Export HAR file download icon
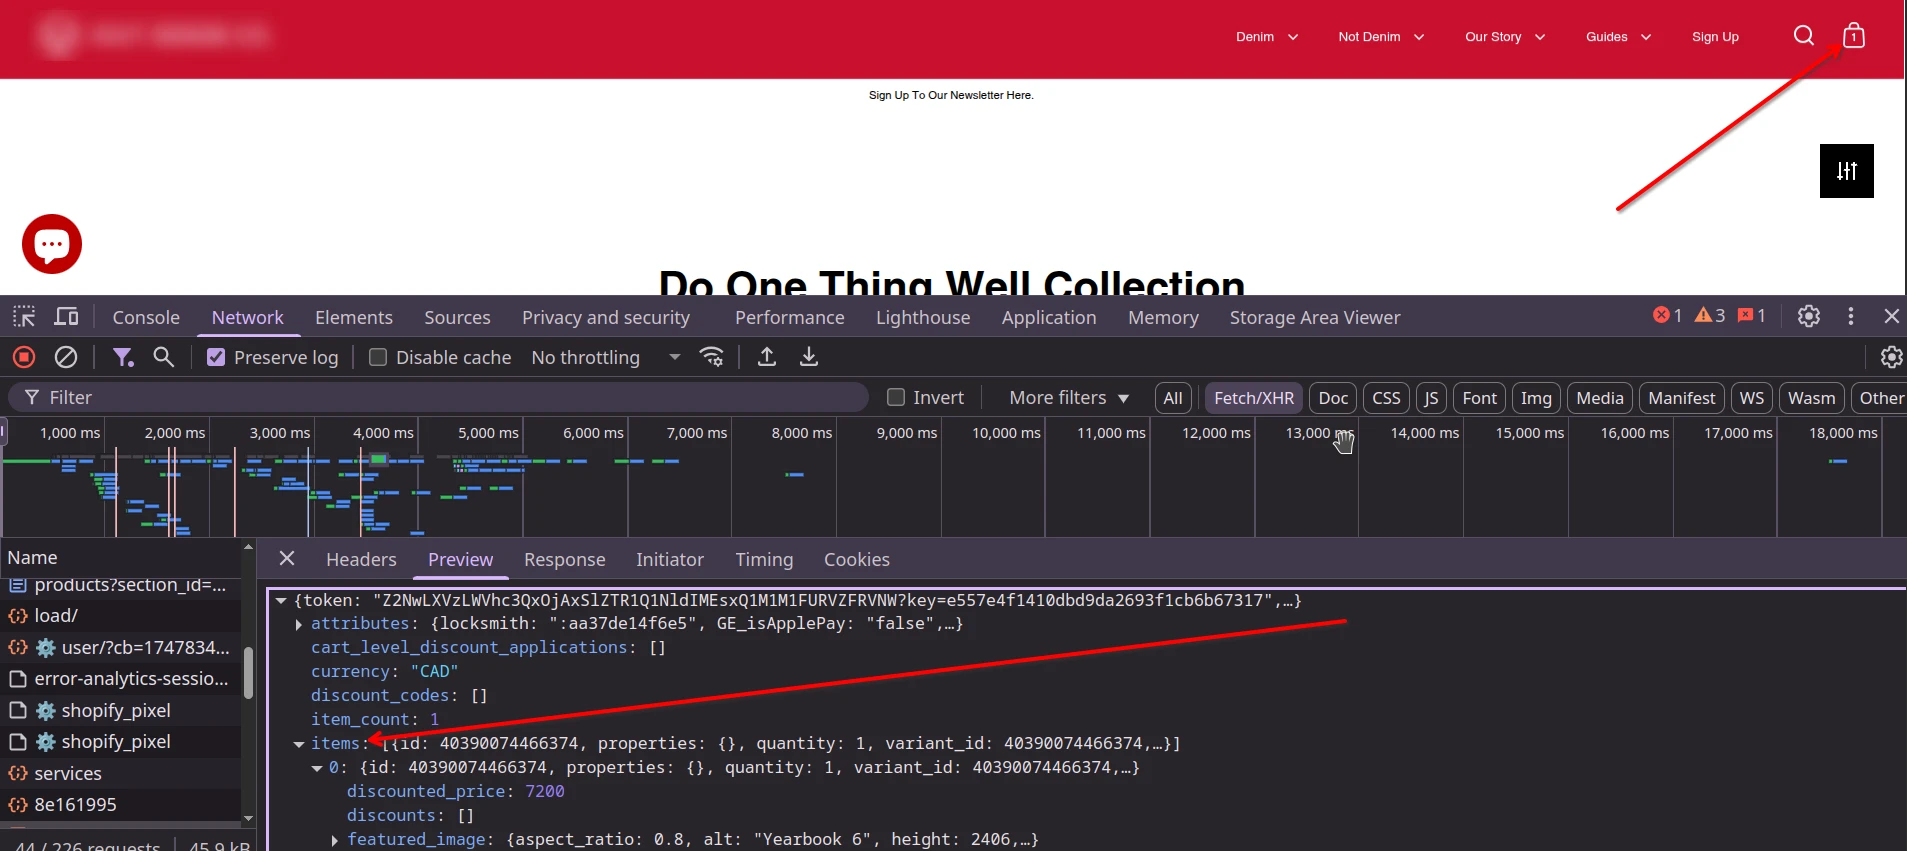The height and width of the screenshot is (851, 1907). pyautogui.click(x=809, y=357)
